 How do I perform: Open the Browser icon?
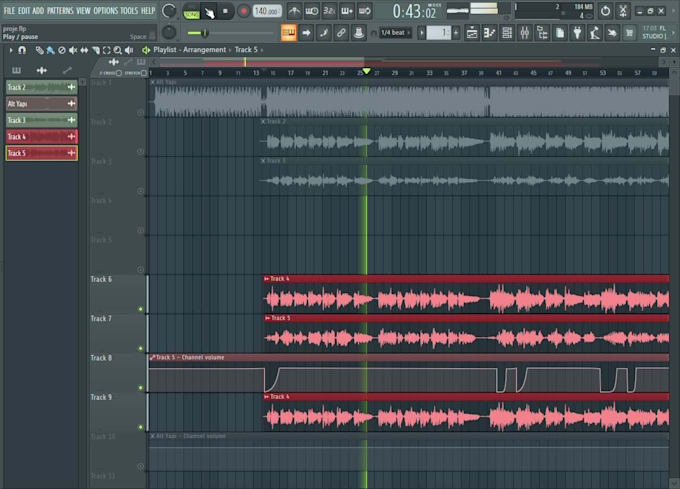click(542, 33)
